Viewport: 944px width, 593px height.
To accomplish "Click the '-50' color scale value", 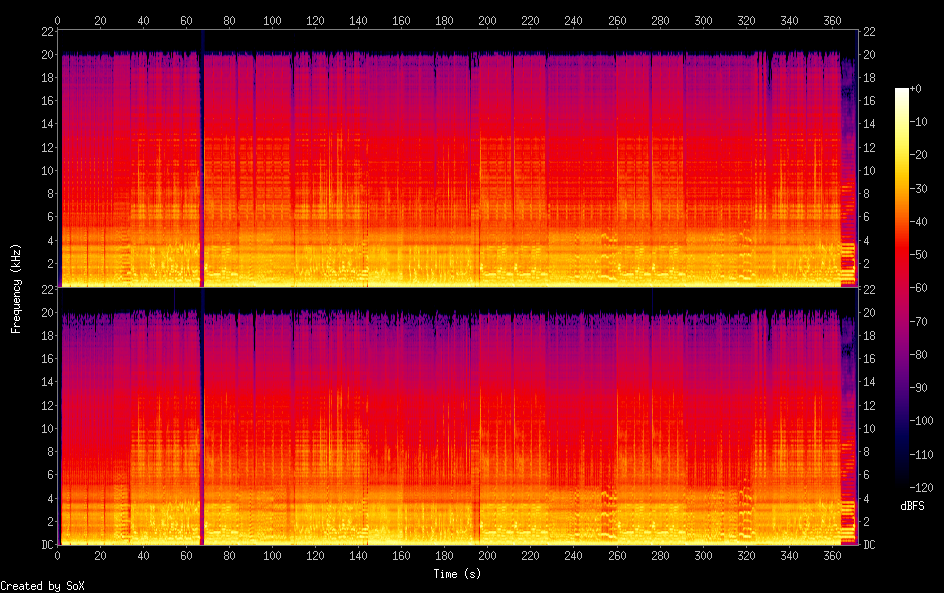I will 918,255.
